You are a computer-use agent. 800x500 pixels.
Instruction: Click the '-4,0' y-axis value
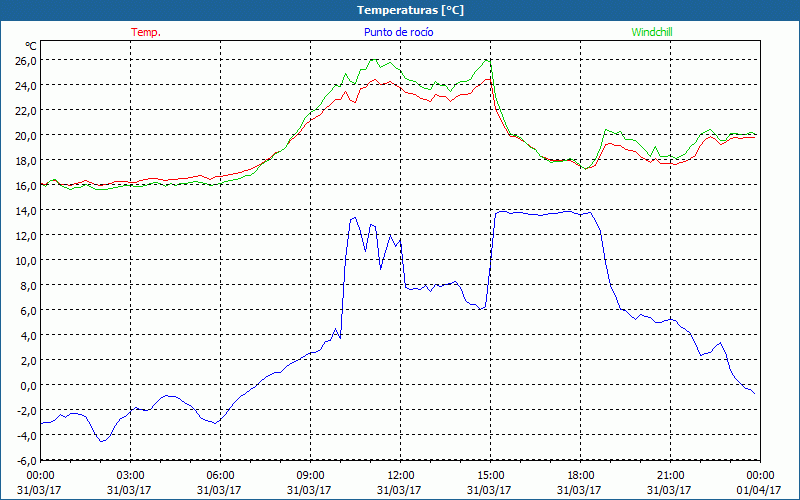tap(27, 436)
